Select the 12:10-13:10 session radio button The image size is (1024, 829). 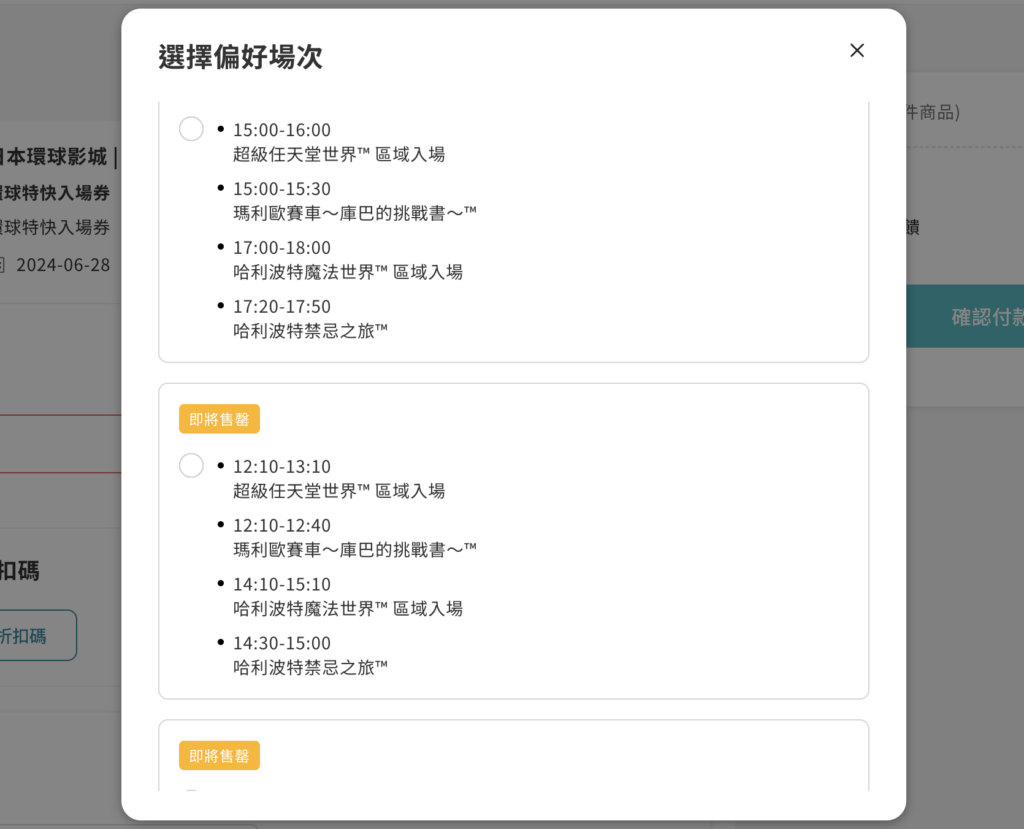[191, 466]
